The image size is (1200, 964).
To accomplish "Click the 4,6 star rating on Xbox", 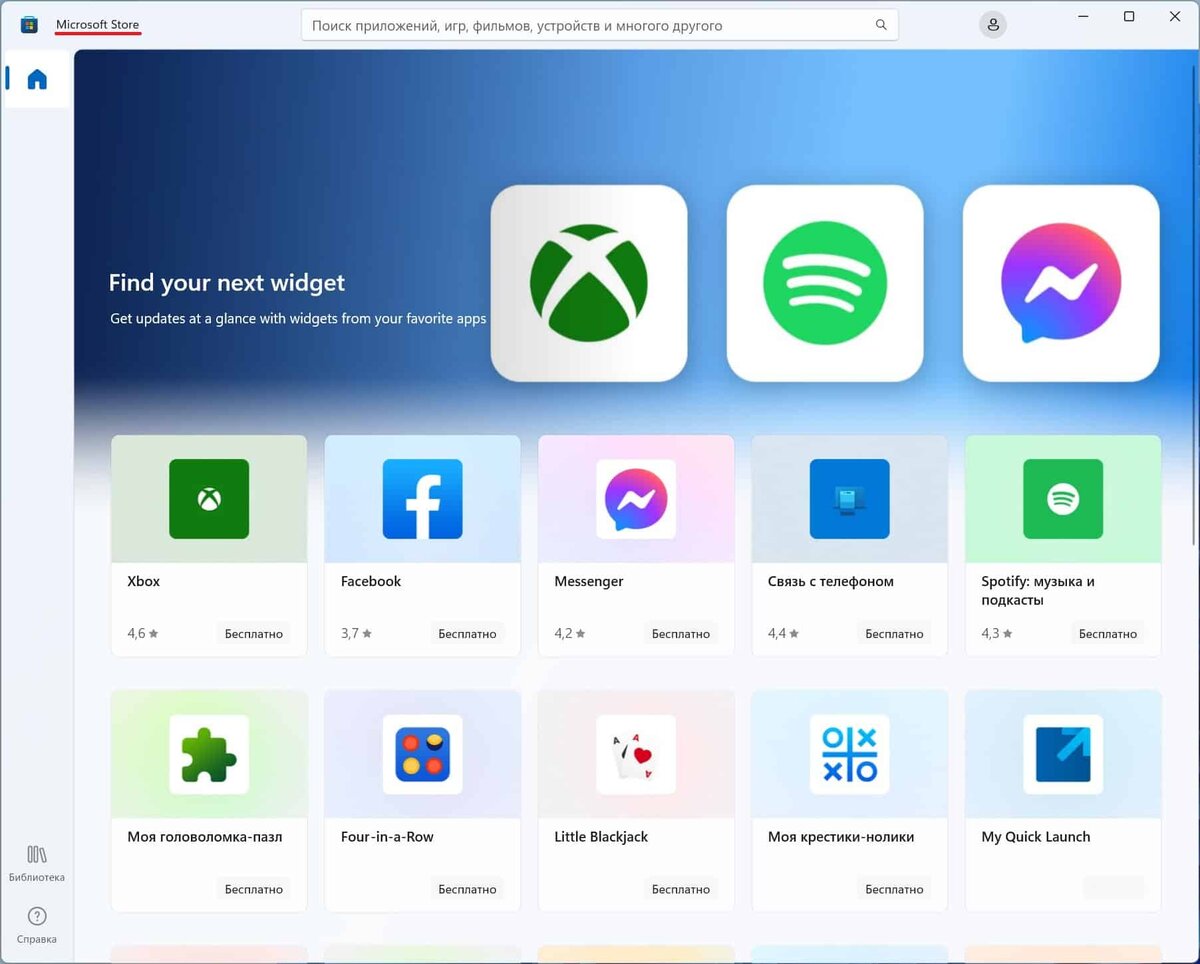I will coord(143,633).
